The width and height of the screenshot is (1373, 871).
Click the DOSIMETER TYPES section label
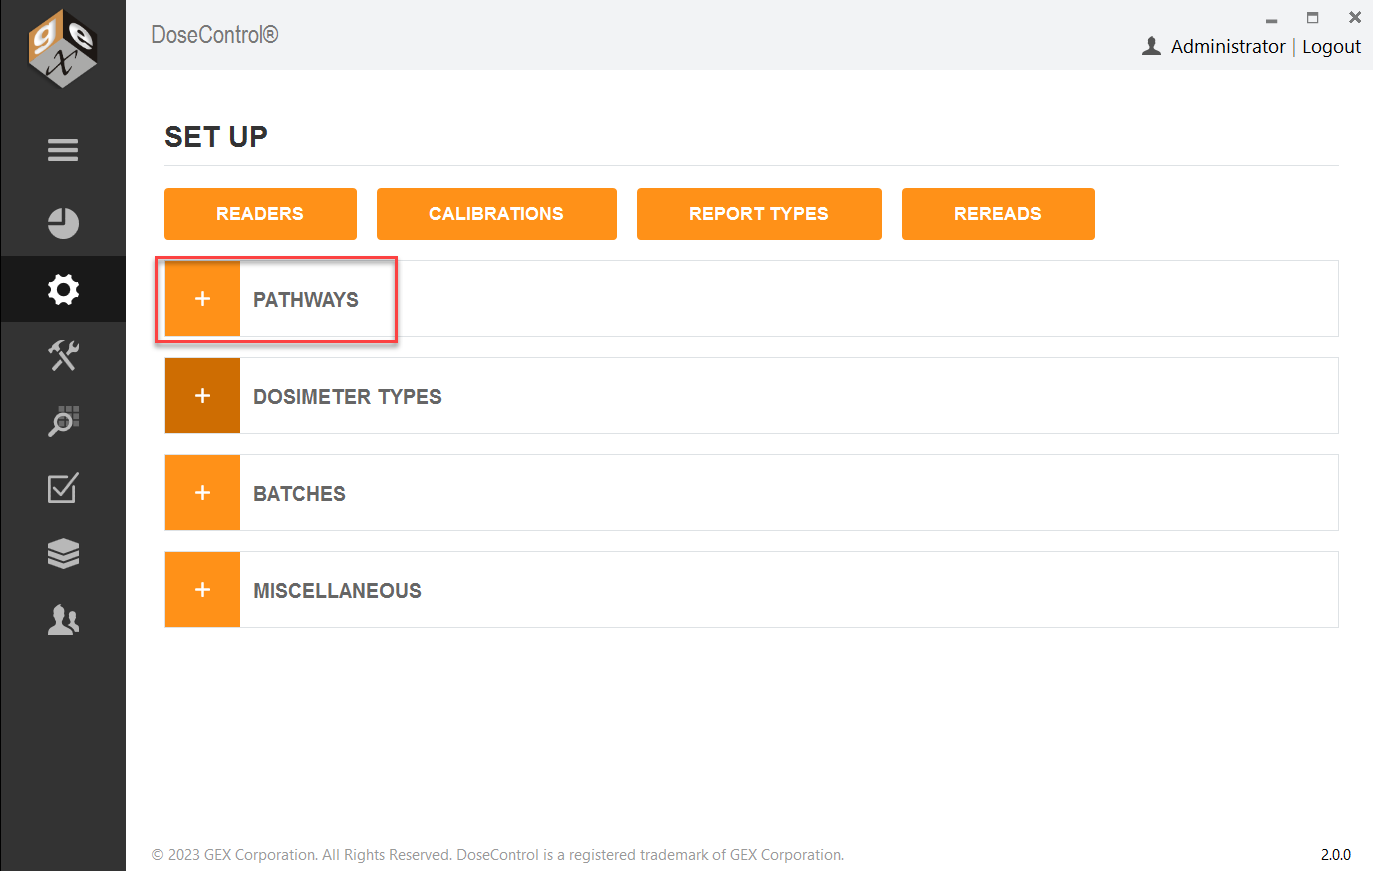[347, 397]
